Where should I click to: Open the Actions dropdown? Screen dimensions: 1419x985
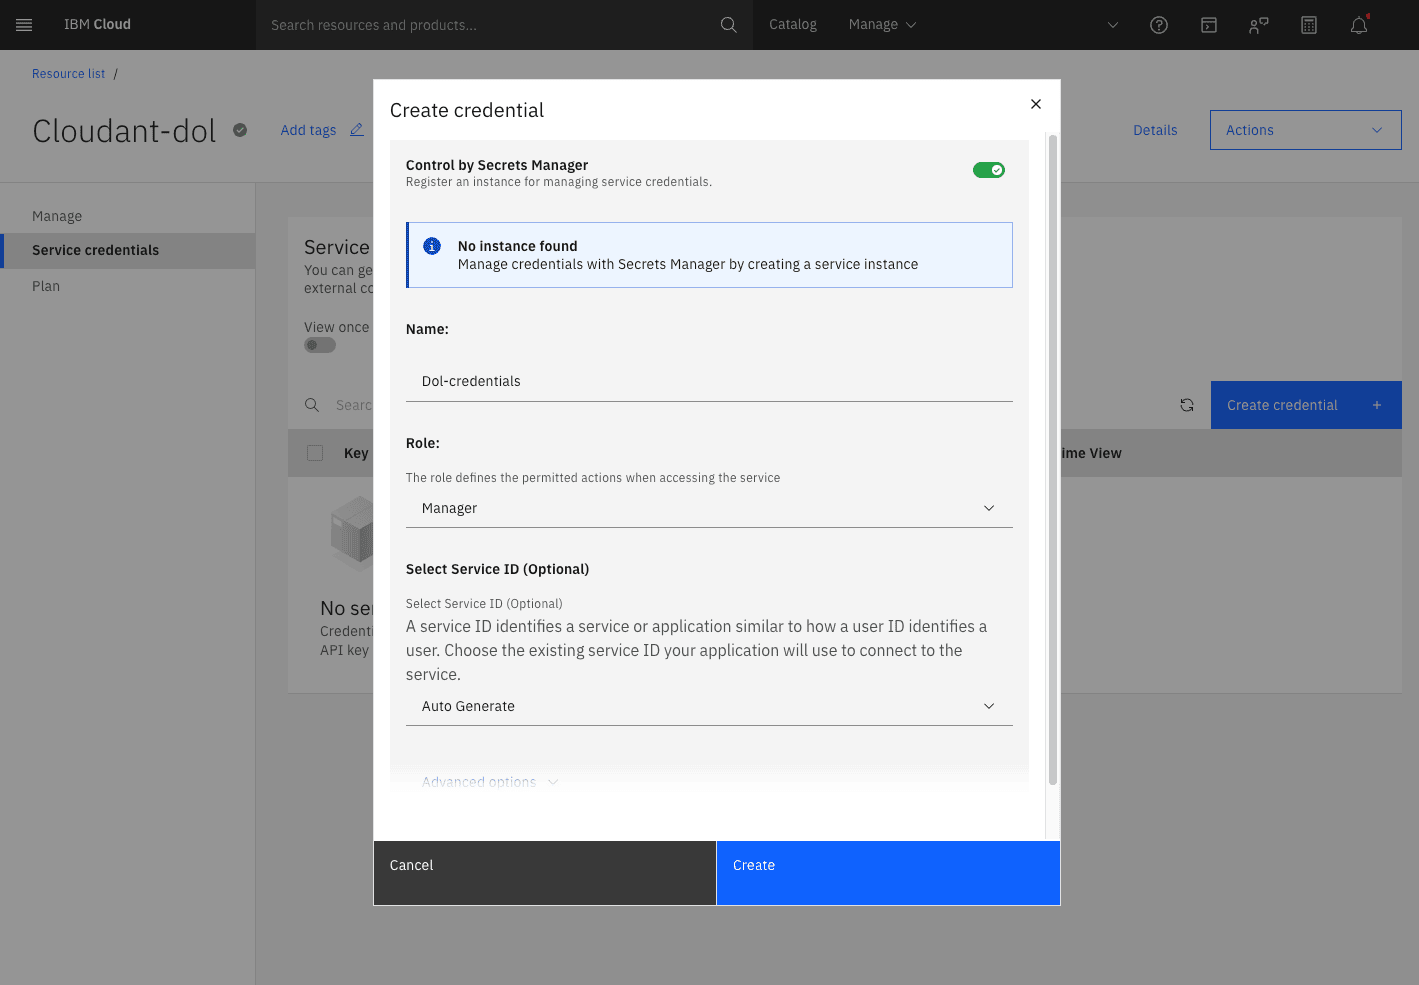(1305, 130)
